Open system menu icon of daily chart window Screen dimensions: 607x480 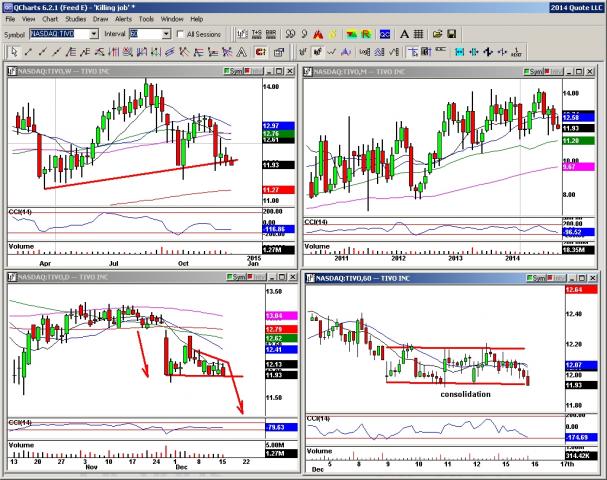[x=12, y=277]
